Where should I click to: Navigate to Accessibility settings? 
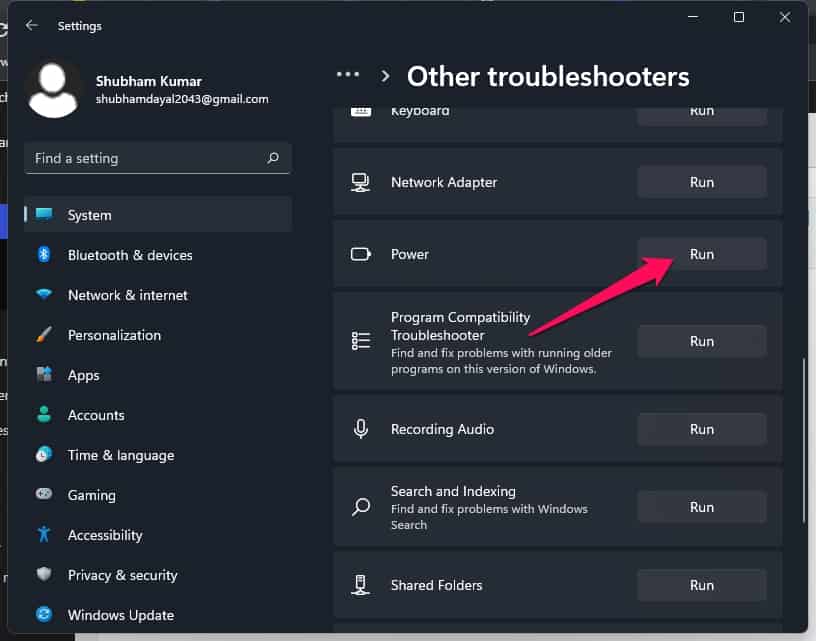158,535
